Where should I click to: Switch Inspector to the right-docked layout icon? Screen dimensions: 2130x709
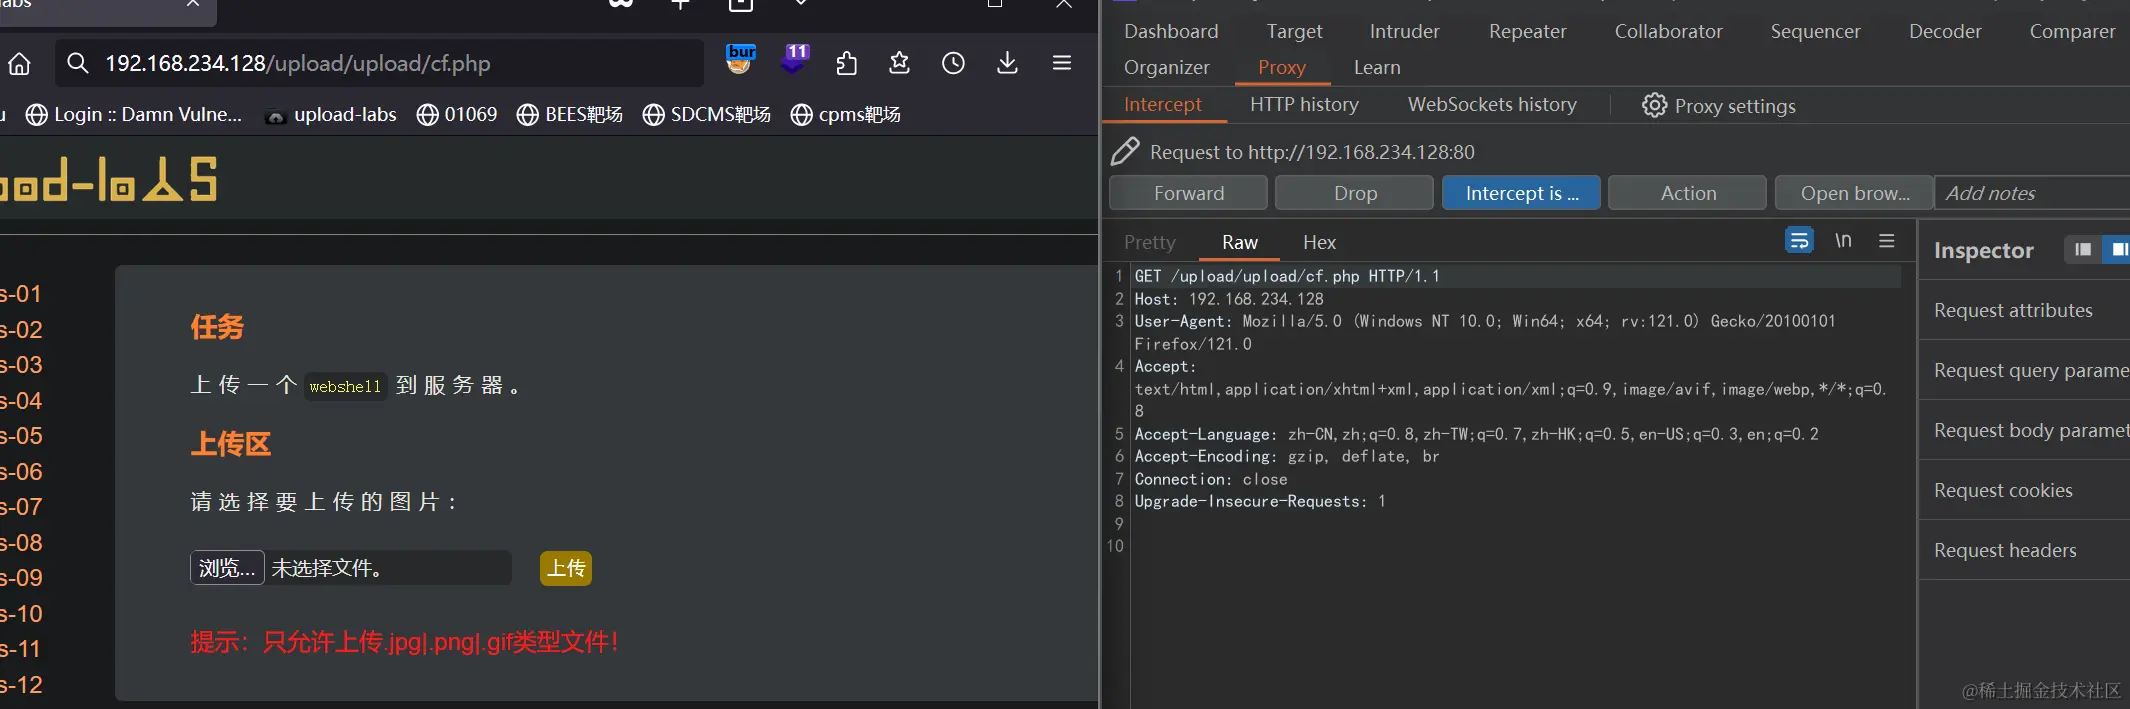[x=2117, y=250]
